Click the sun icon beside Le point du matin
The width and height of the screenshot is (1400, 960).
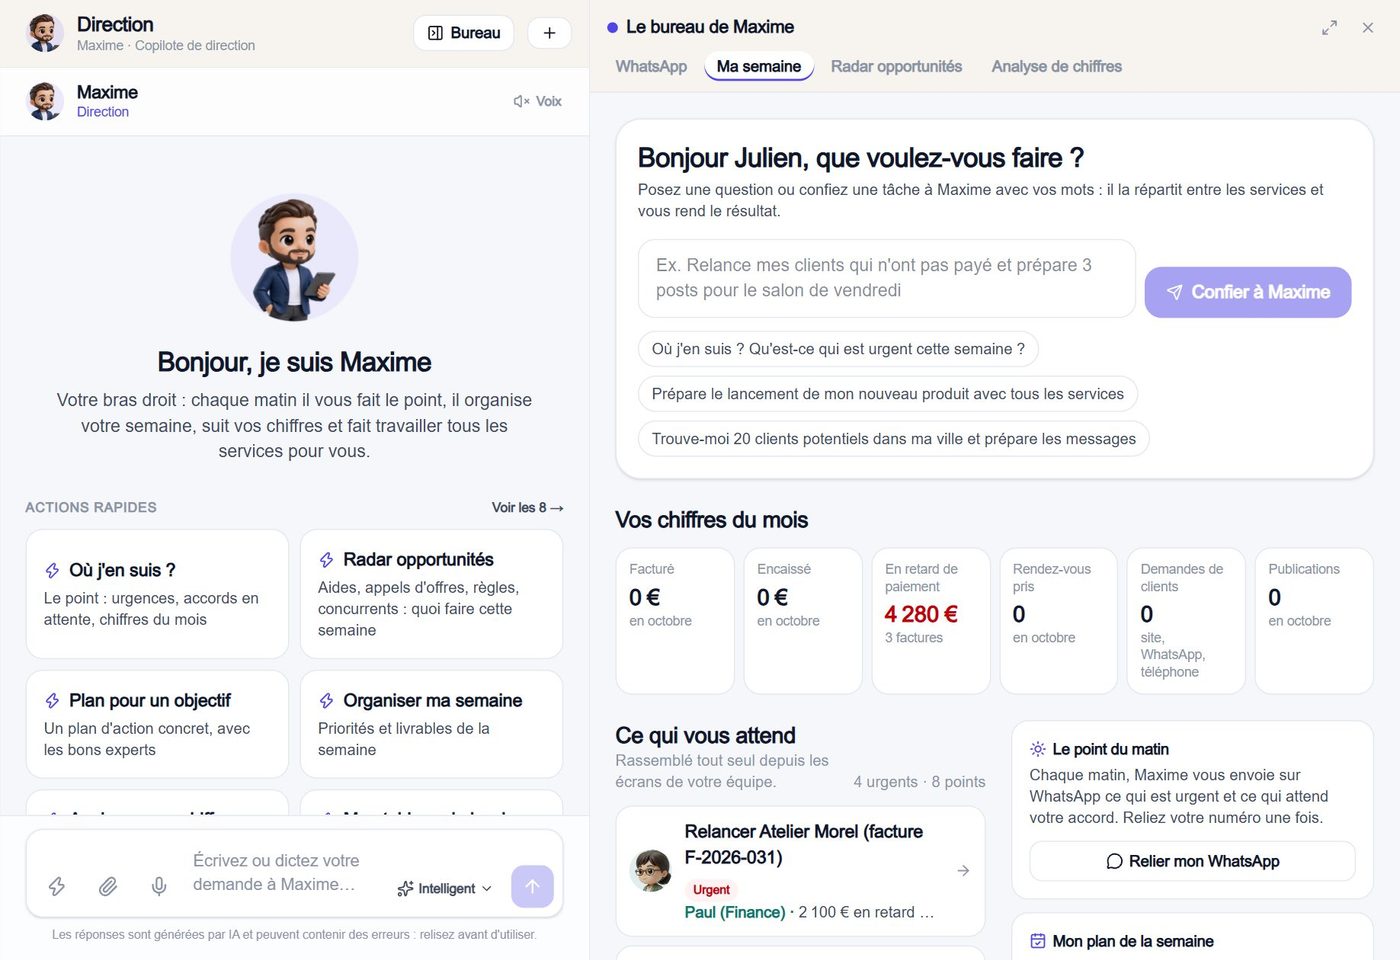pos(1038,749)
